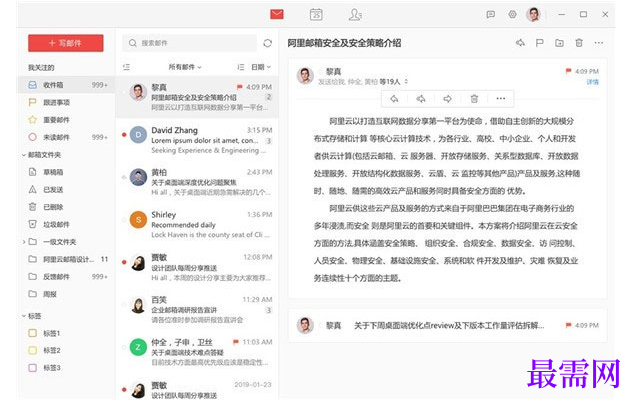Open the more options dots in header
This screenshot has width=639, height=405.
pyautogui.click(x=598, y=43)
